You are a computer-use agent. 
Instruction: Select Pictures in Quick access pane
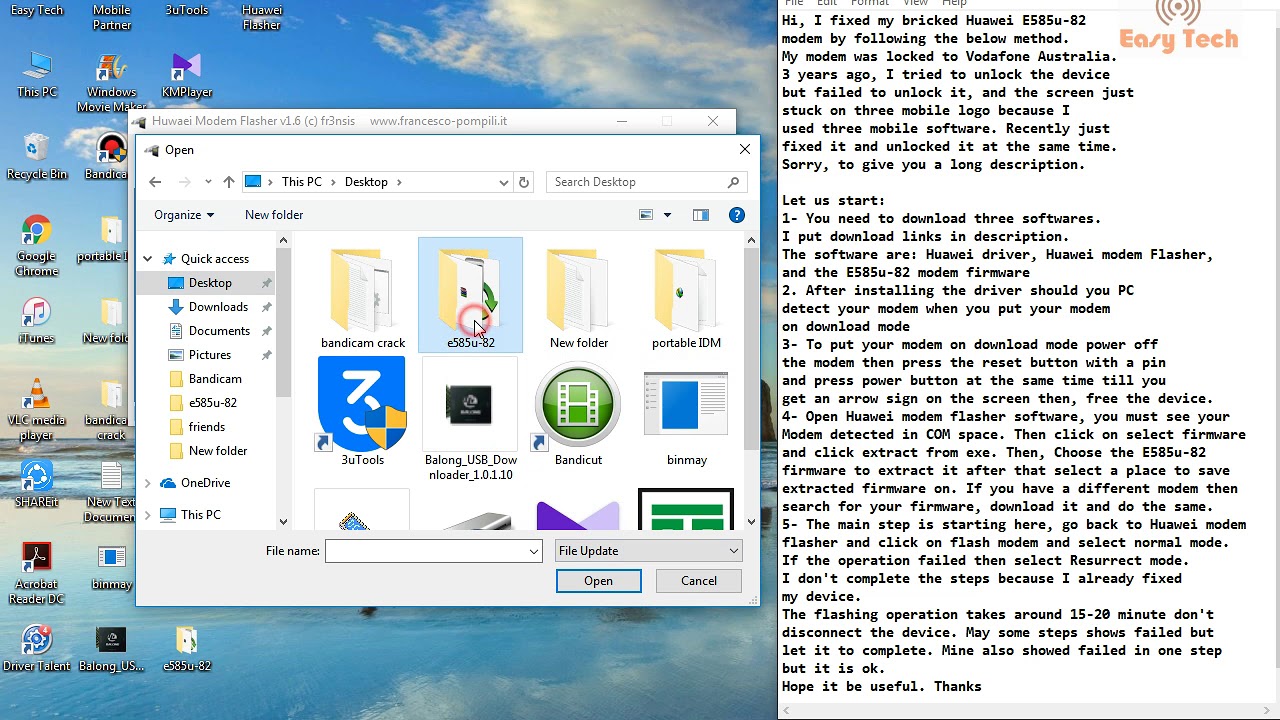click(210, 355)
